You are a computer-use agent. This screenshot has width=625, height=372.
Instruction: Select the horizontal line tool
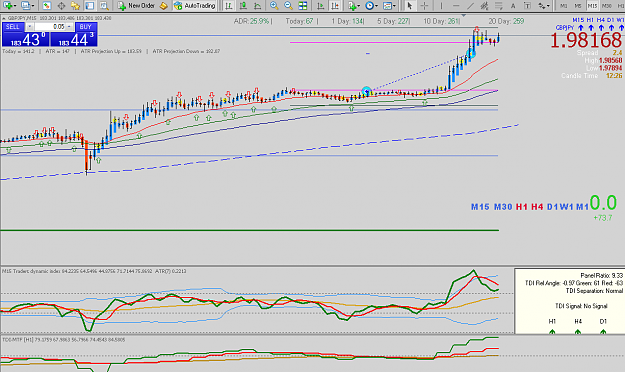point(456,6)
